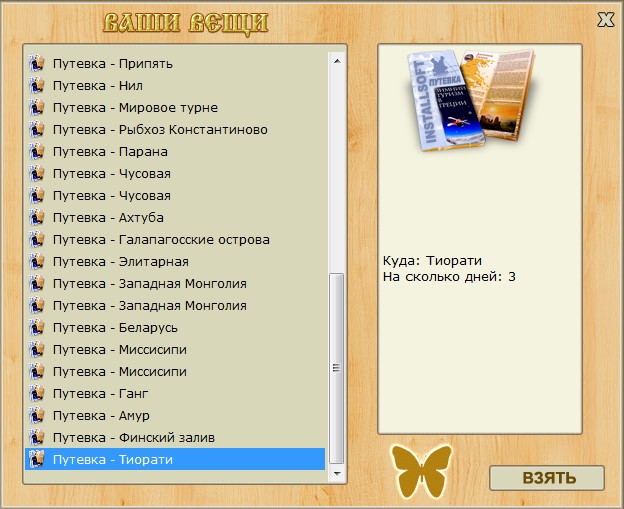
Task: Click the golden butterfly icon
Action: 422,470
